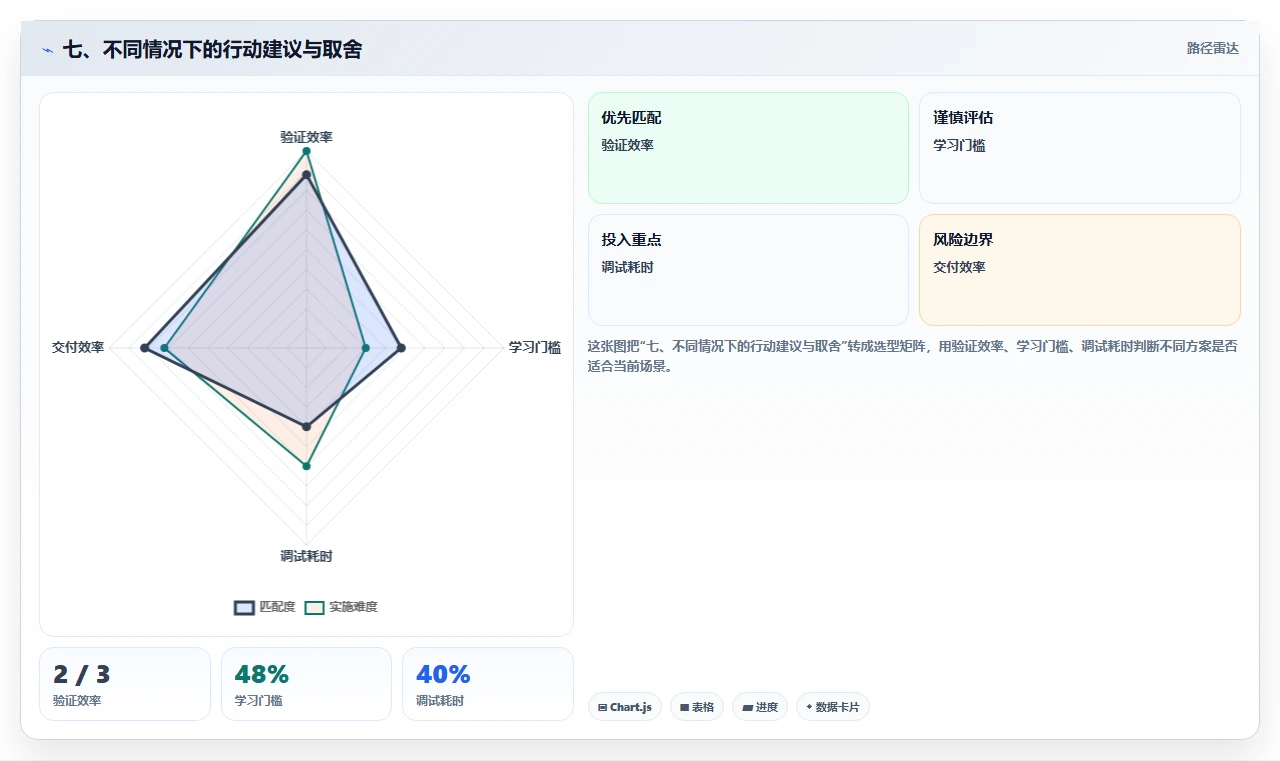Click the 40% 调试耗时 stat card

pos(488,684)
